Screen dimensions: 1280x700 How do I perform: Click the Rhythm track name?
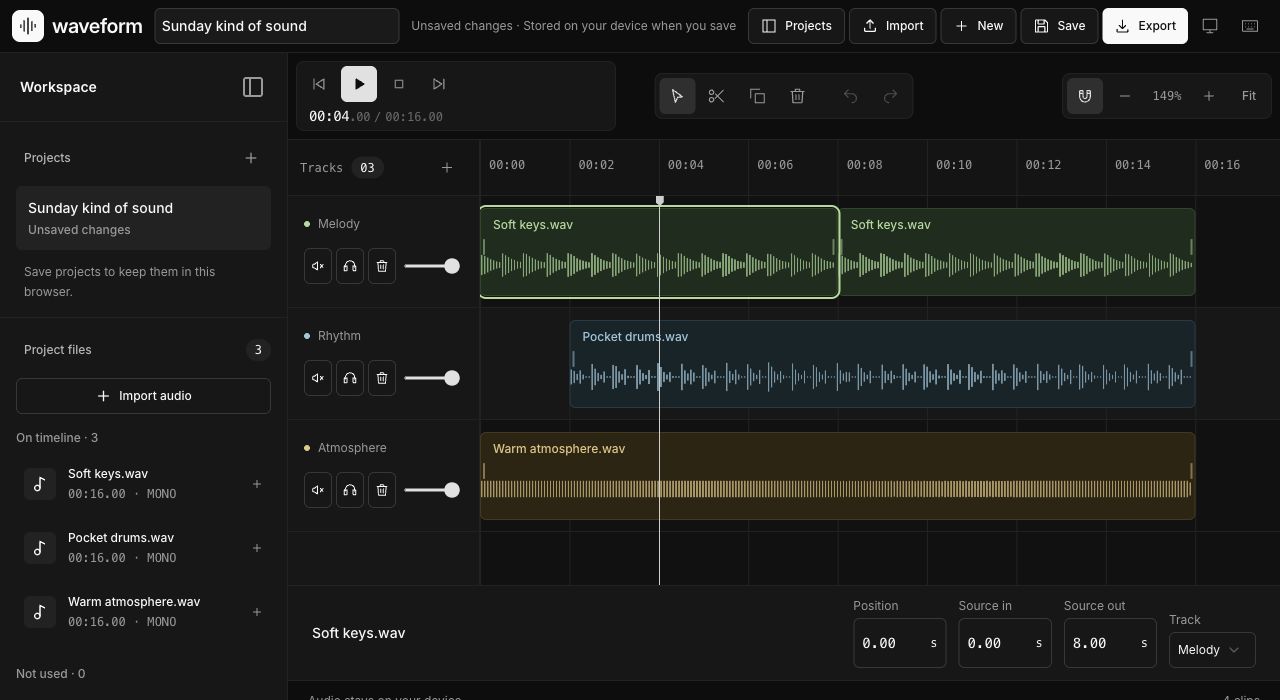pyautogui.click(x=339, y=336)
